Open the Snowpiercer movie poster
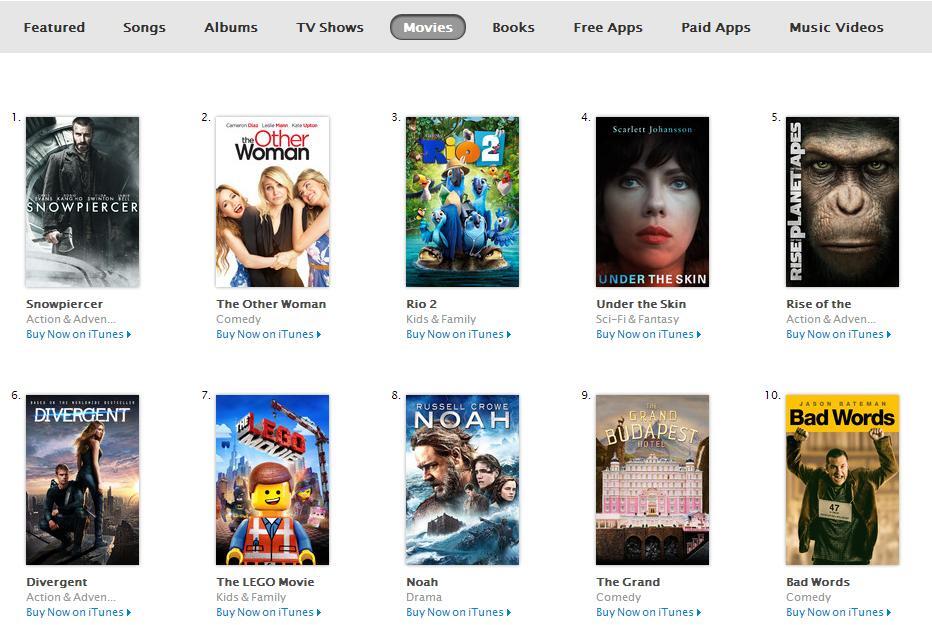Screen dimensions: 932x625 coord(82,202)
